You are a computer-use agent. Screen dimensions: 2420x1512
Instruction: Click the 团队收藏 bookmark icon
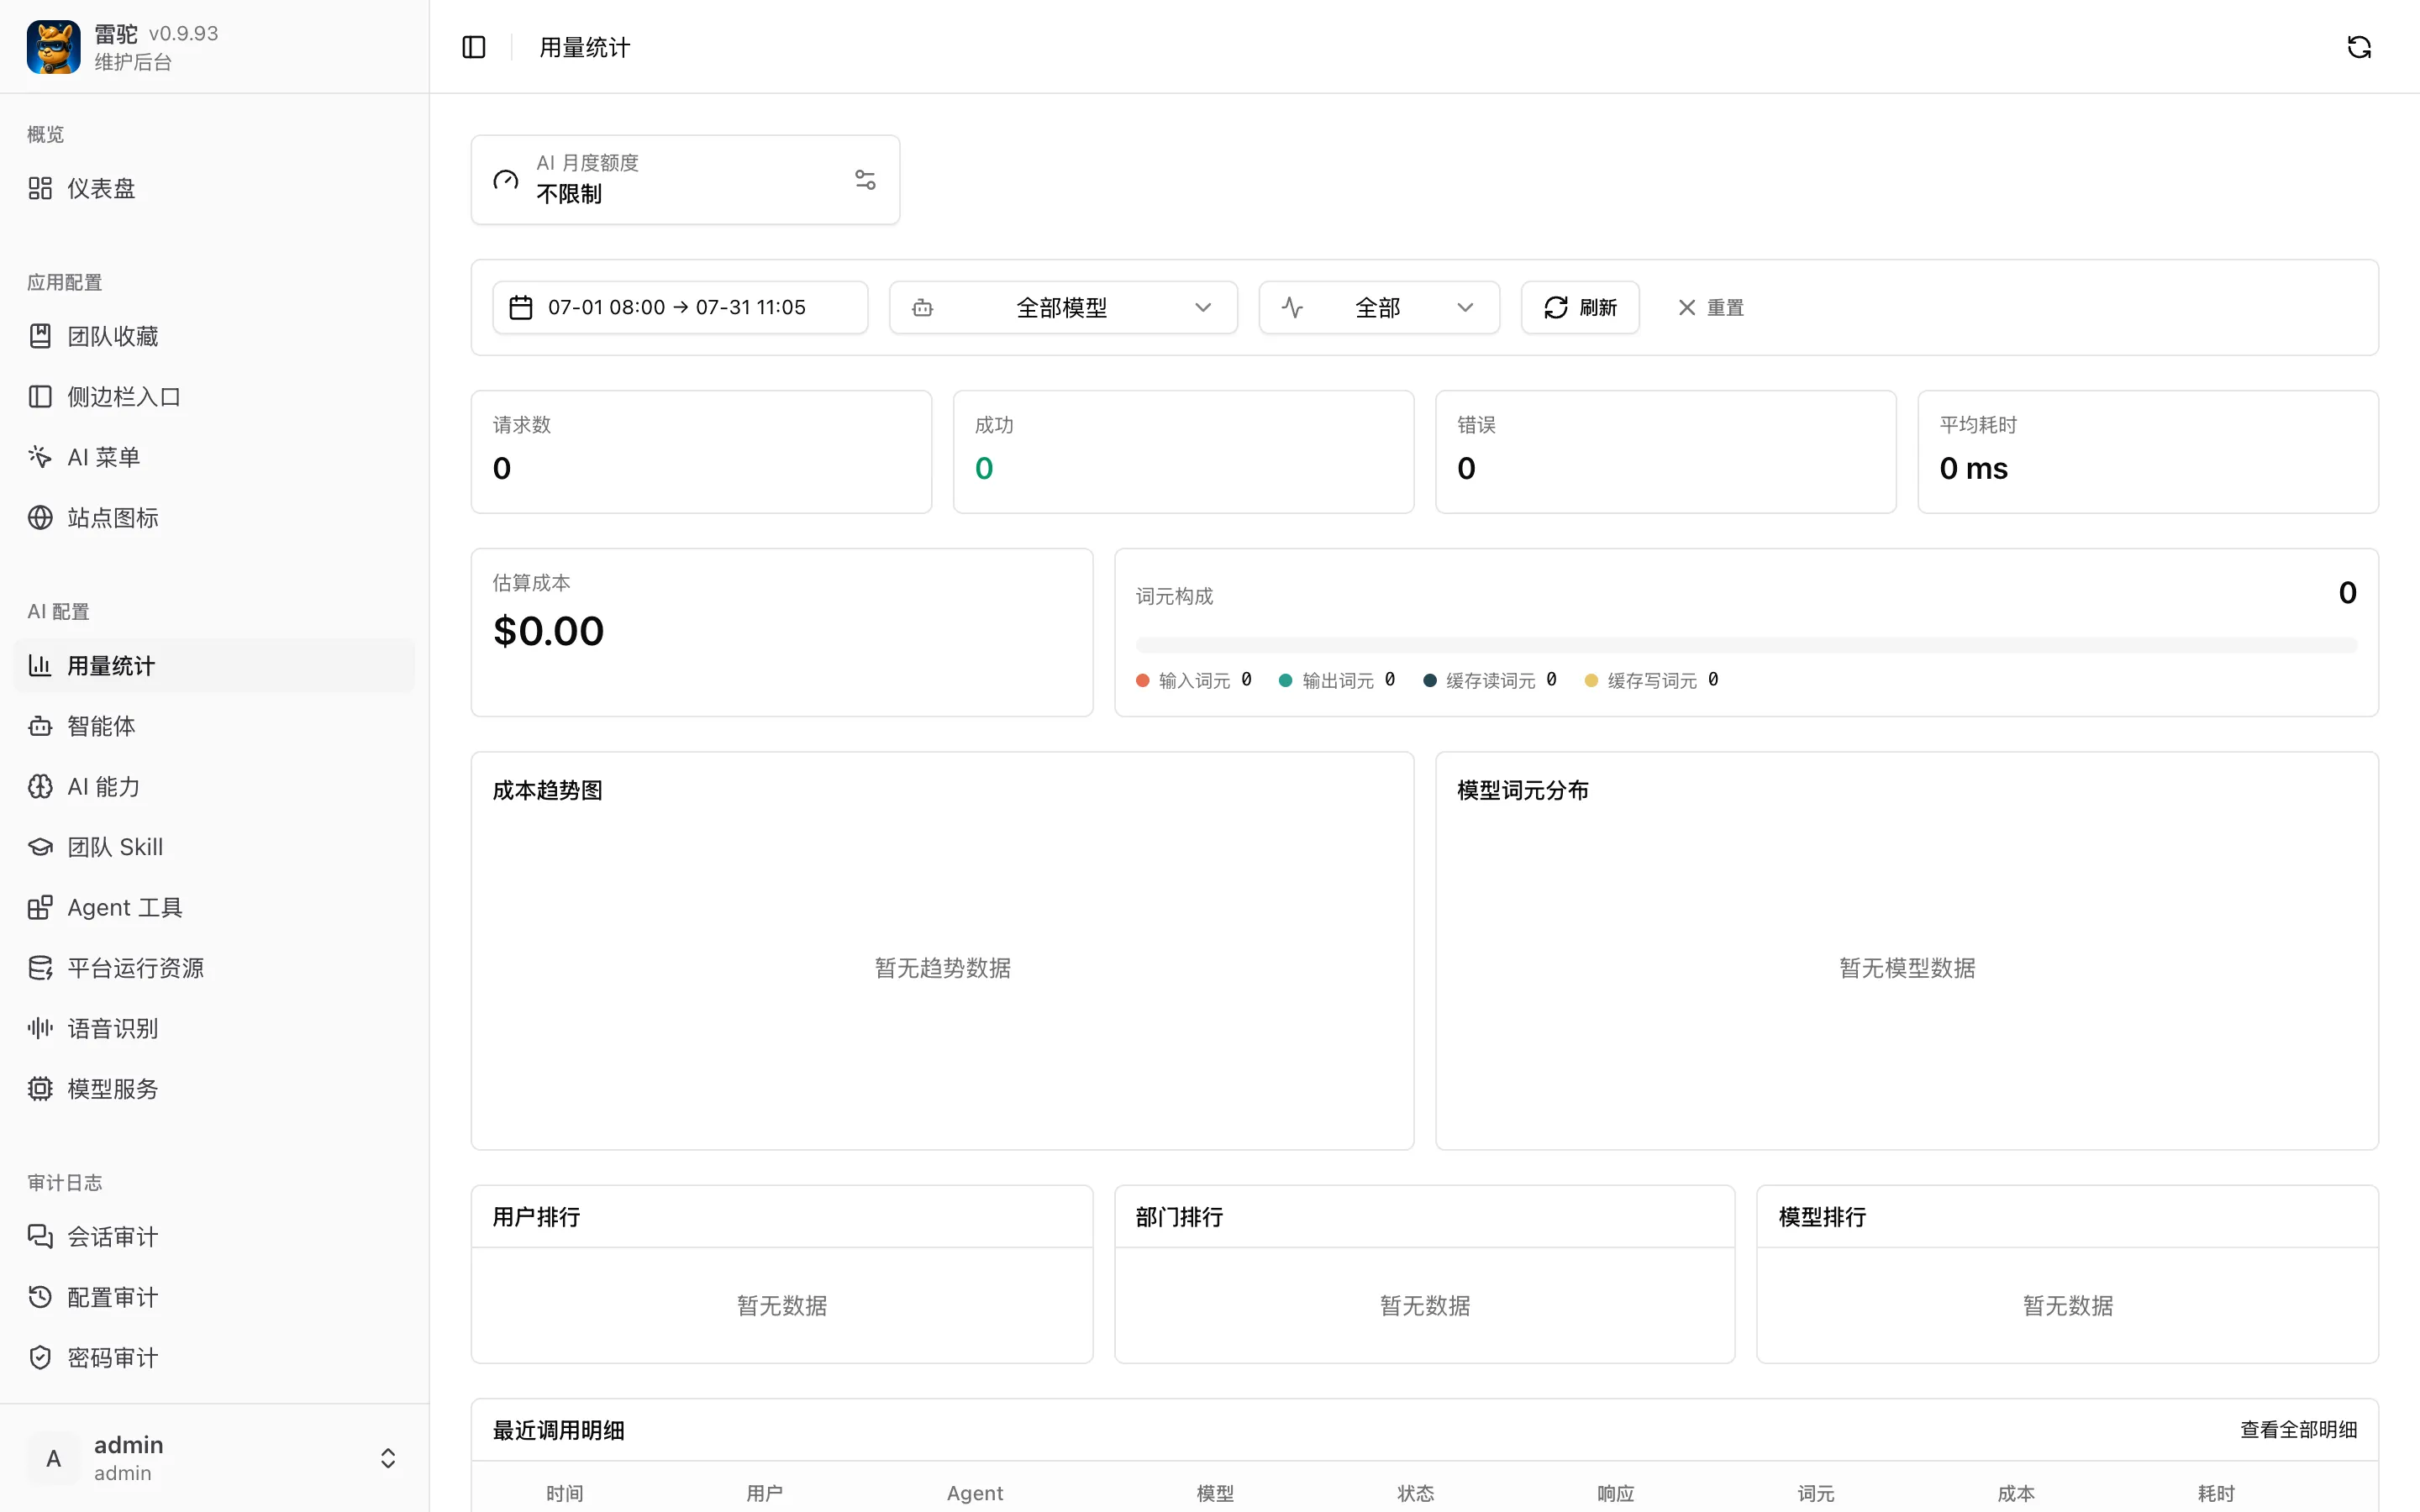point(40,336)
